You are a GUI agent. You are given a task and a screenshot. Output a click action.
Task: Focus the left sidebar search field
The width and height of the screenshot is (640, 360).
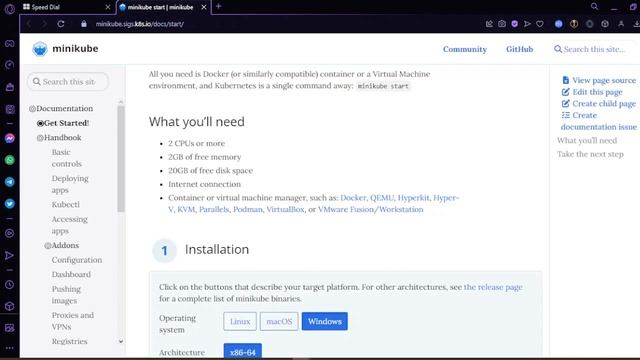tap(68, 82)
